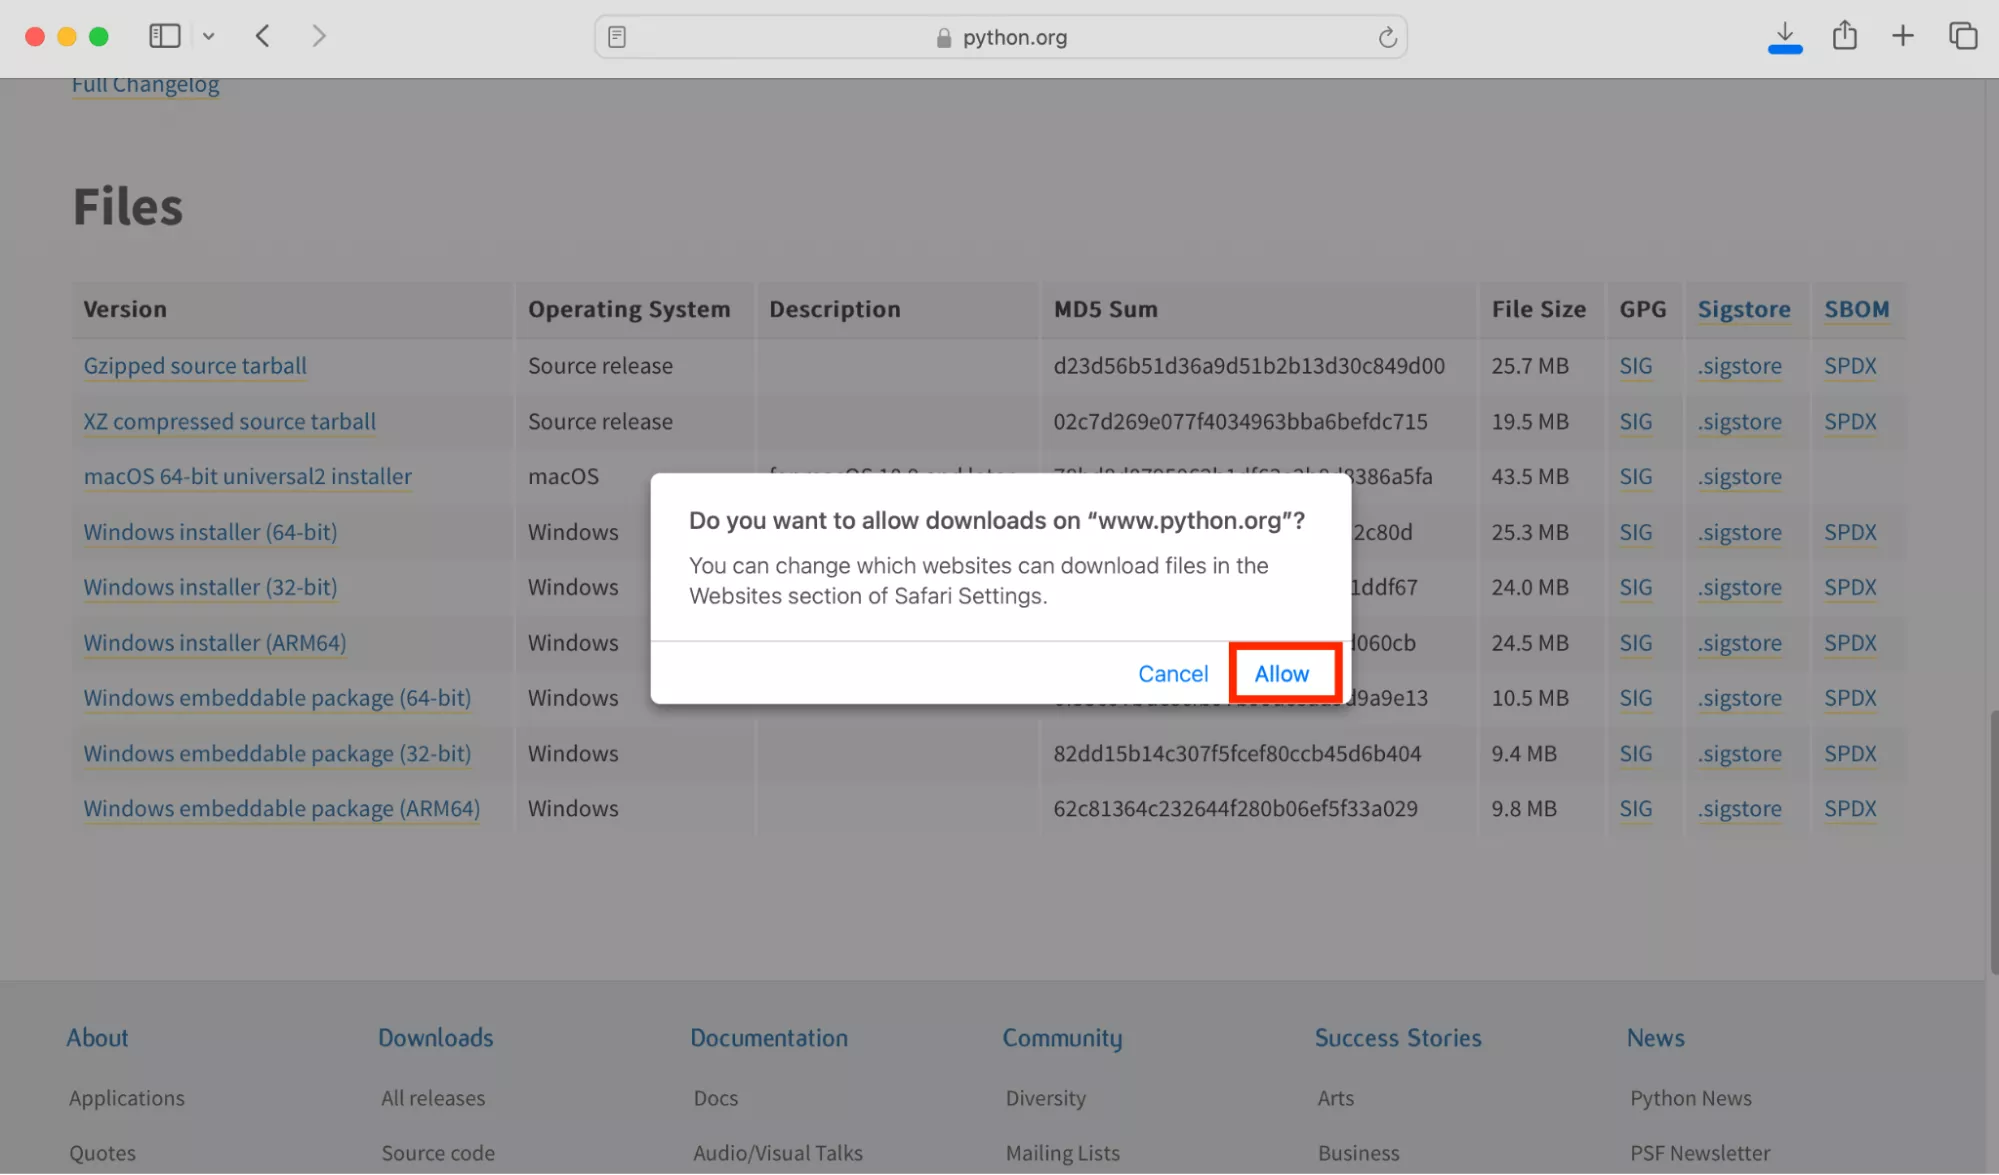Open the Documentation footer heading

click(769, 1038)
